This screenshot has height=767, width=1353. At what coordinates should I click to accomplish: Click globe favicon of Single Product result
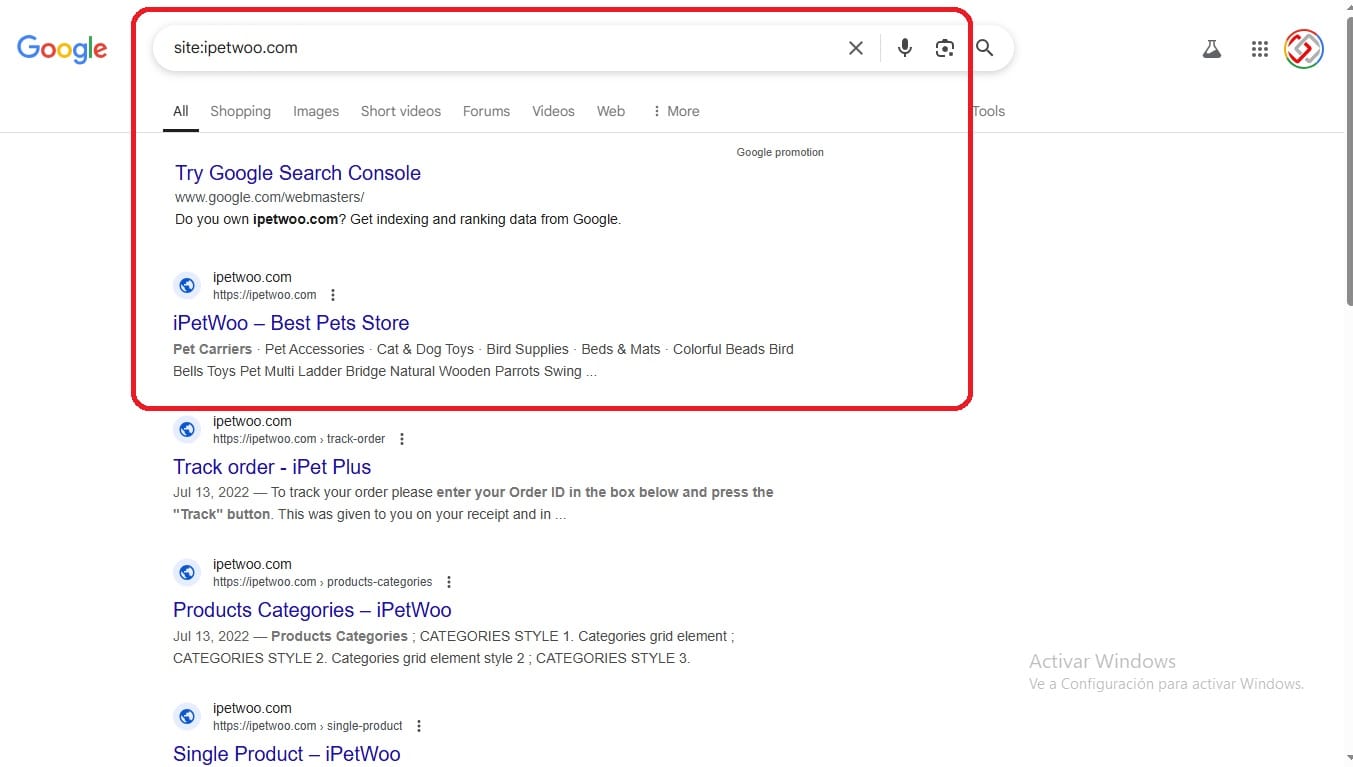pos(187,717)
